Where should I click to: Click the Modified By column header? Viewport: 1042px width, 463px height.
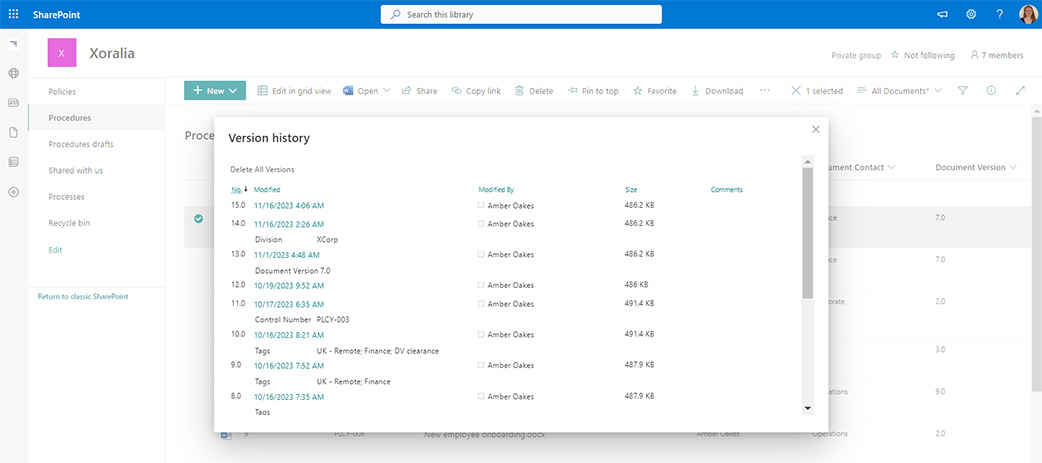[x=496, y=189]
